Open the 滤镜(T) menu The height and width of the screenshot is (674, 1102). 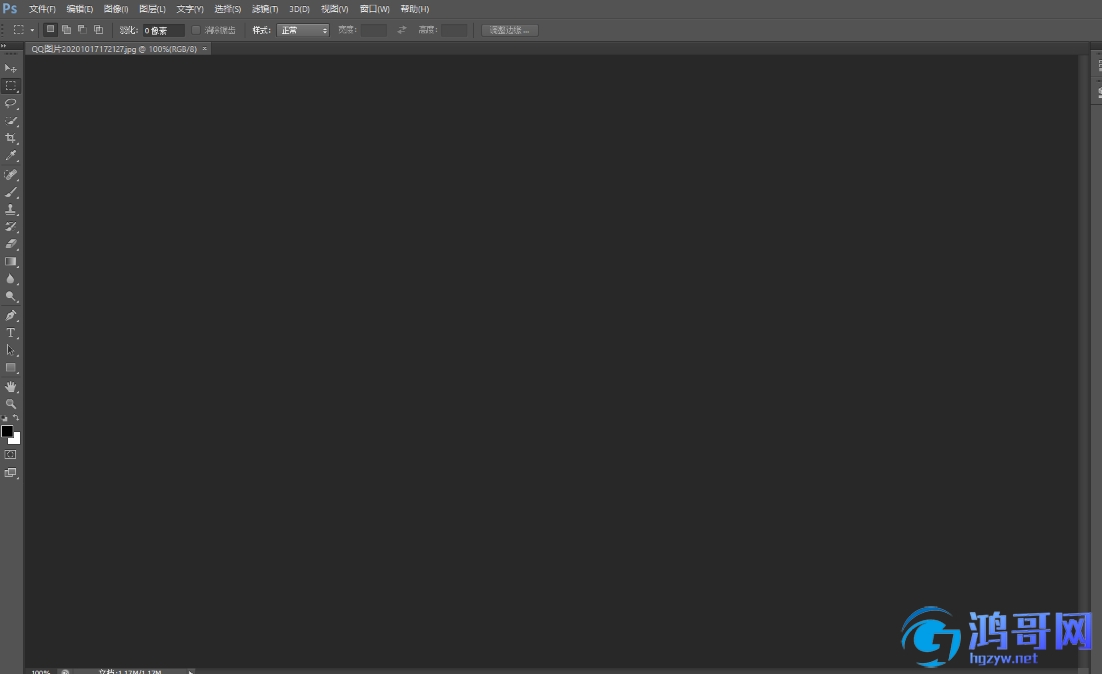[x=265, y=9]
